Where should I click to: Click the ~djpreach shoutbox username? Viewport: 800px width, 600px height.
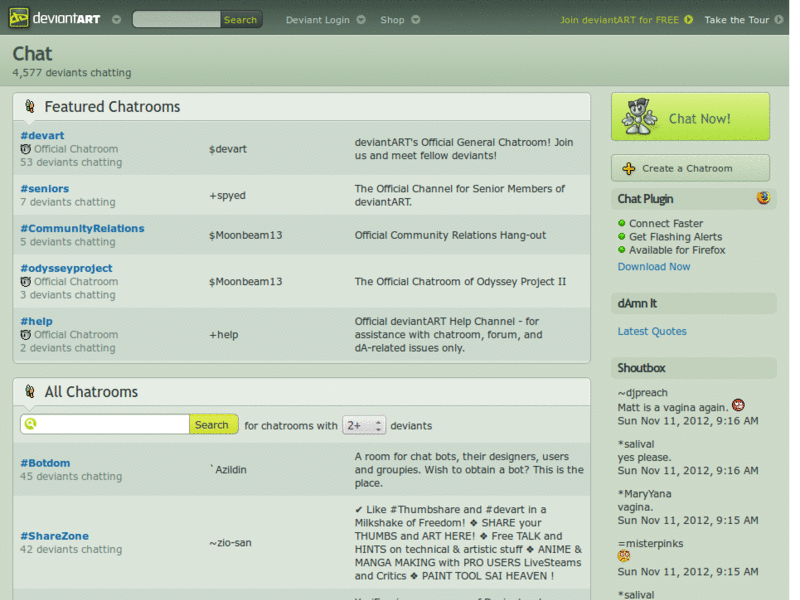point(642,393)
